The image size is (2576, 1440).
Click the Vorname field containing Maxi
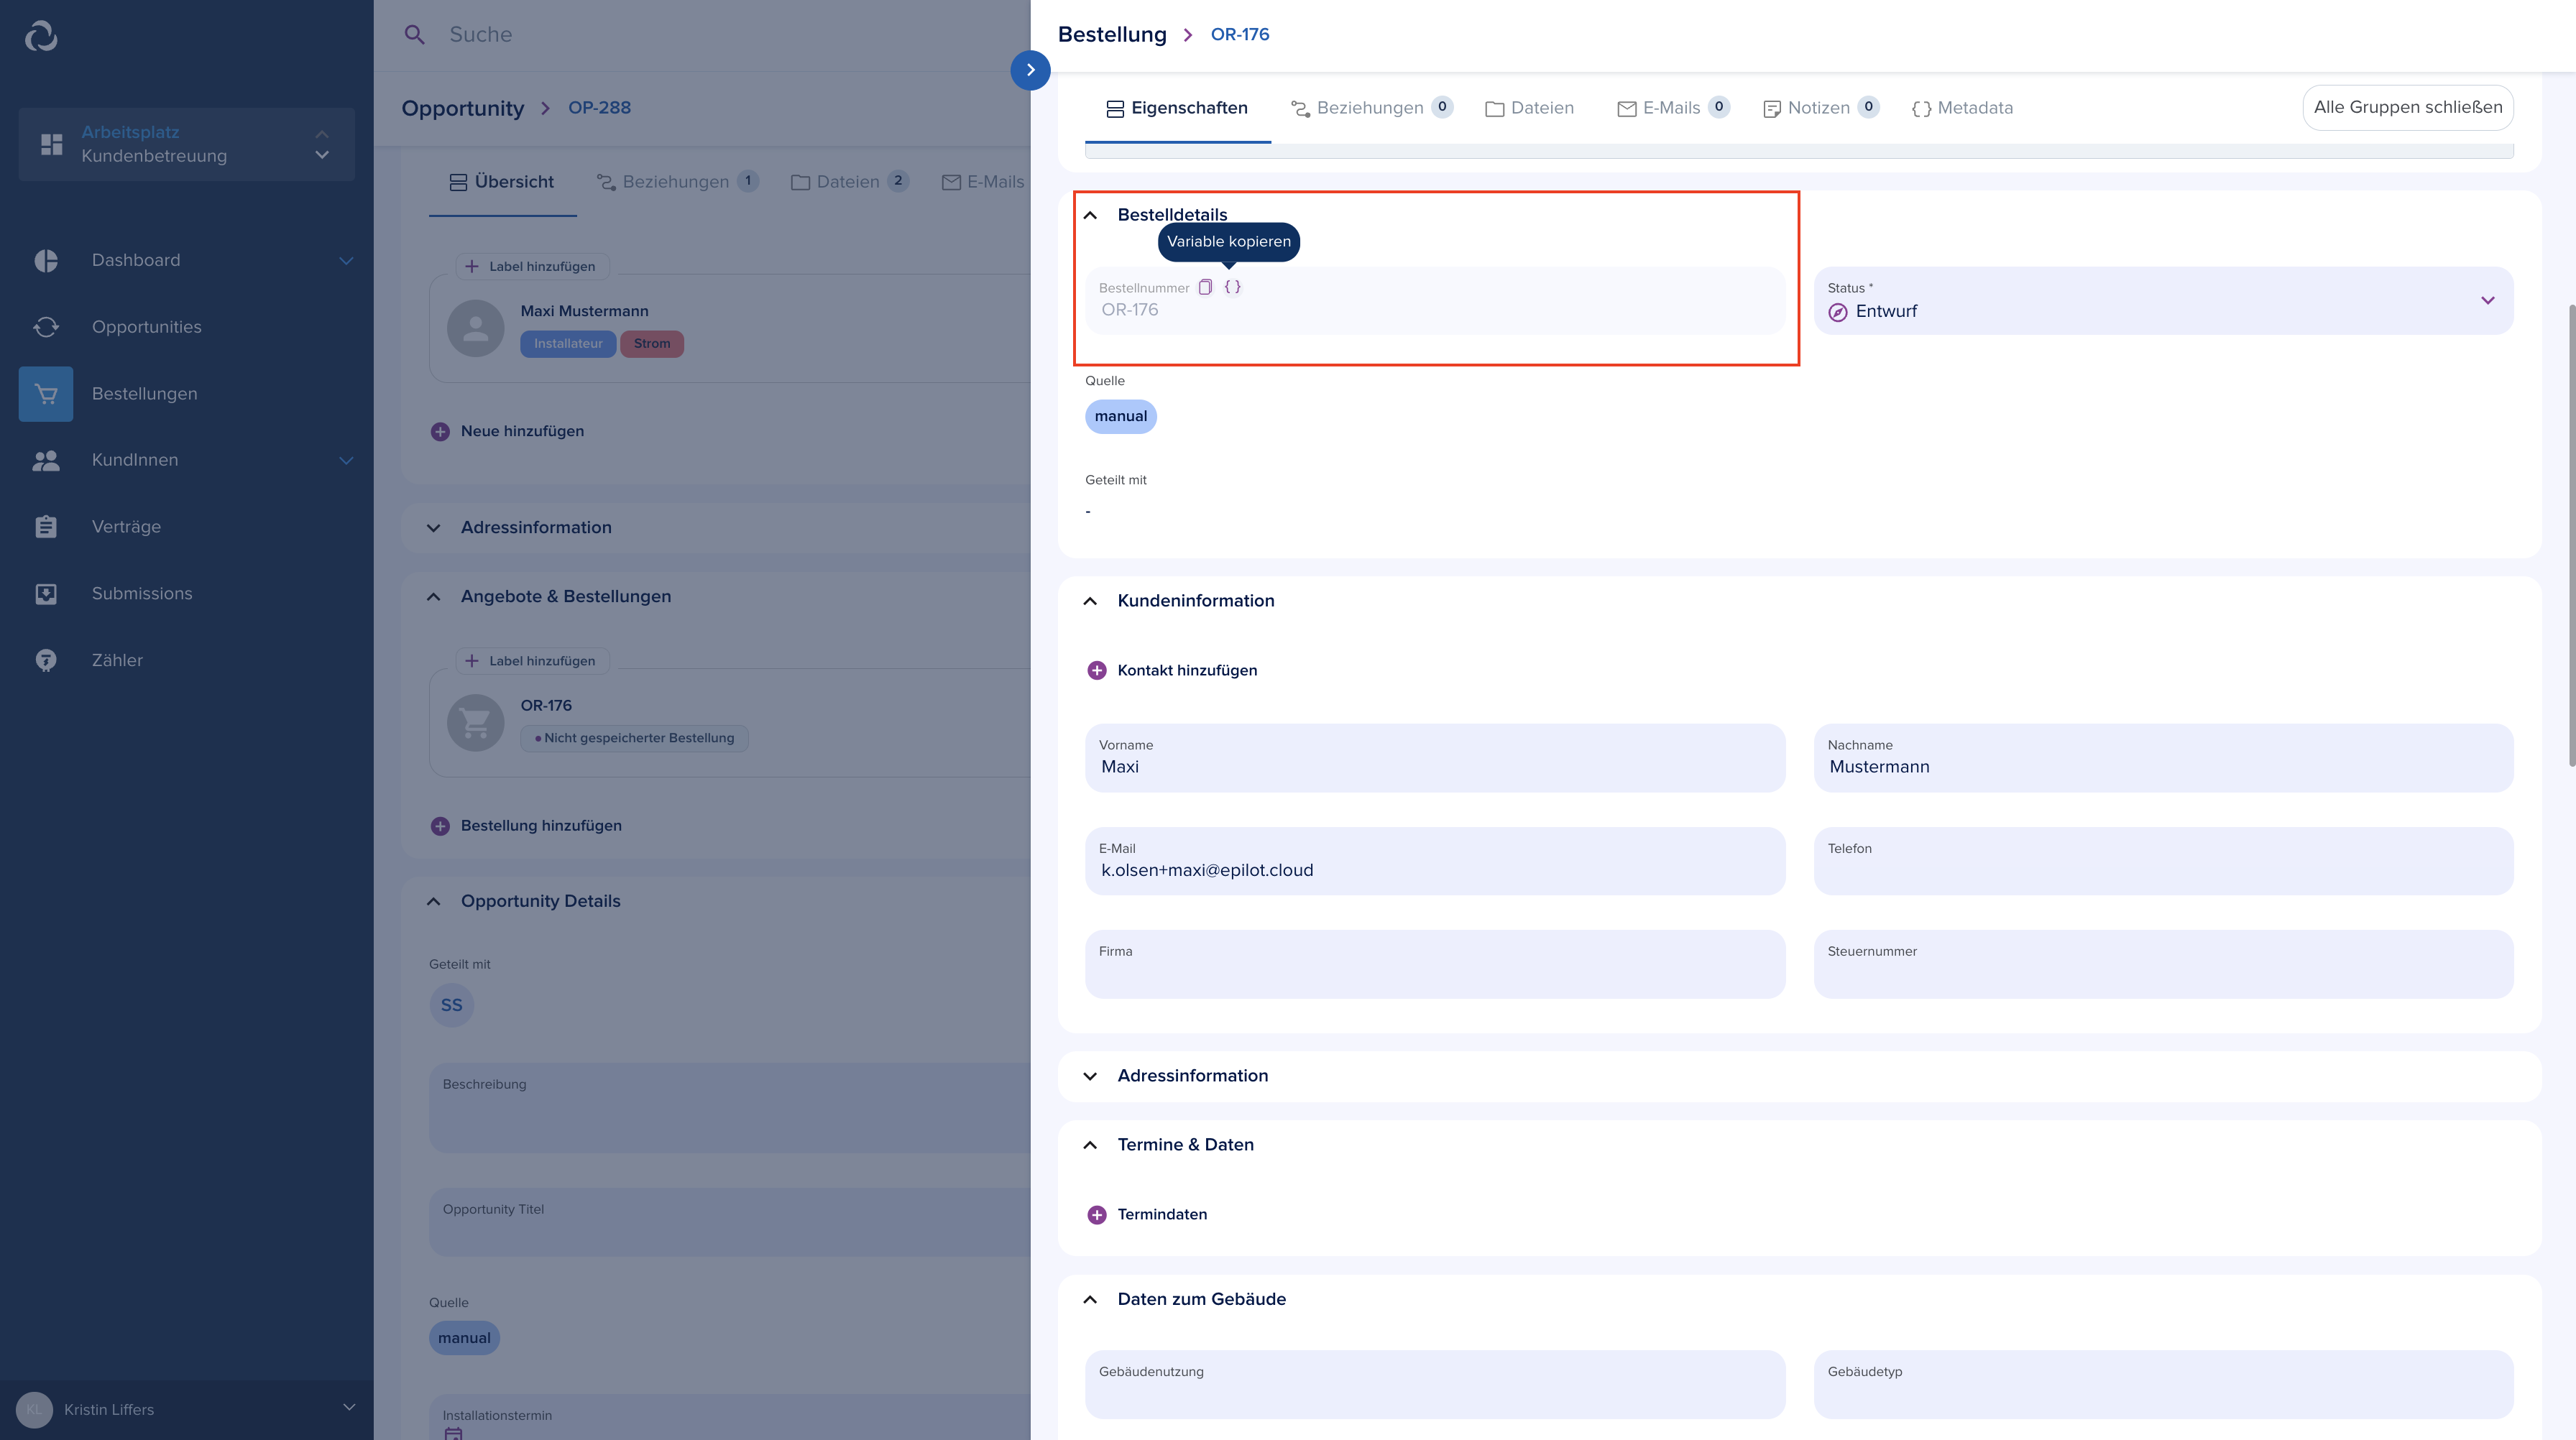pyautogui.click(x=1435, y=758)
